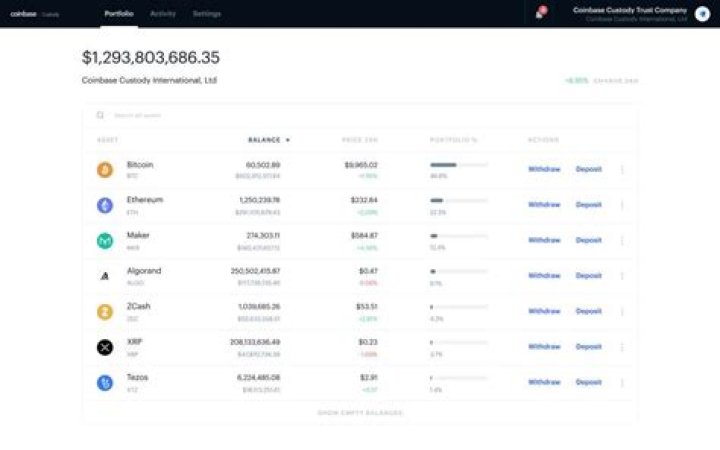Open the user avatar menu
The image size is (720, 450).
point(702,14)
